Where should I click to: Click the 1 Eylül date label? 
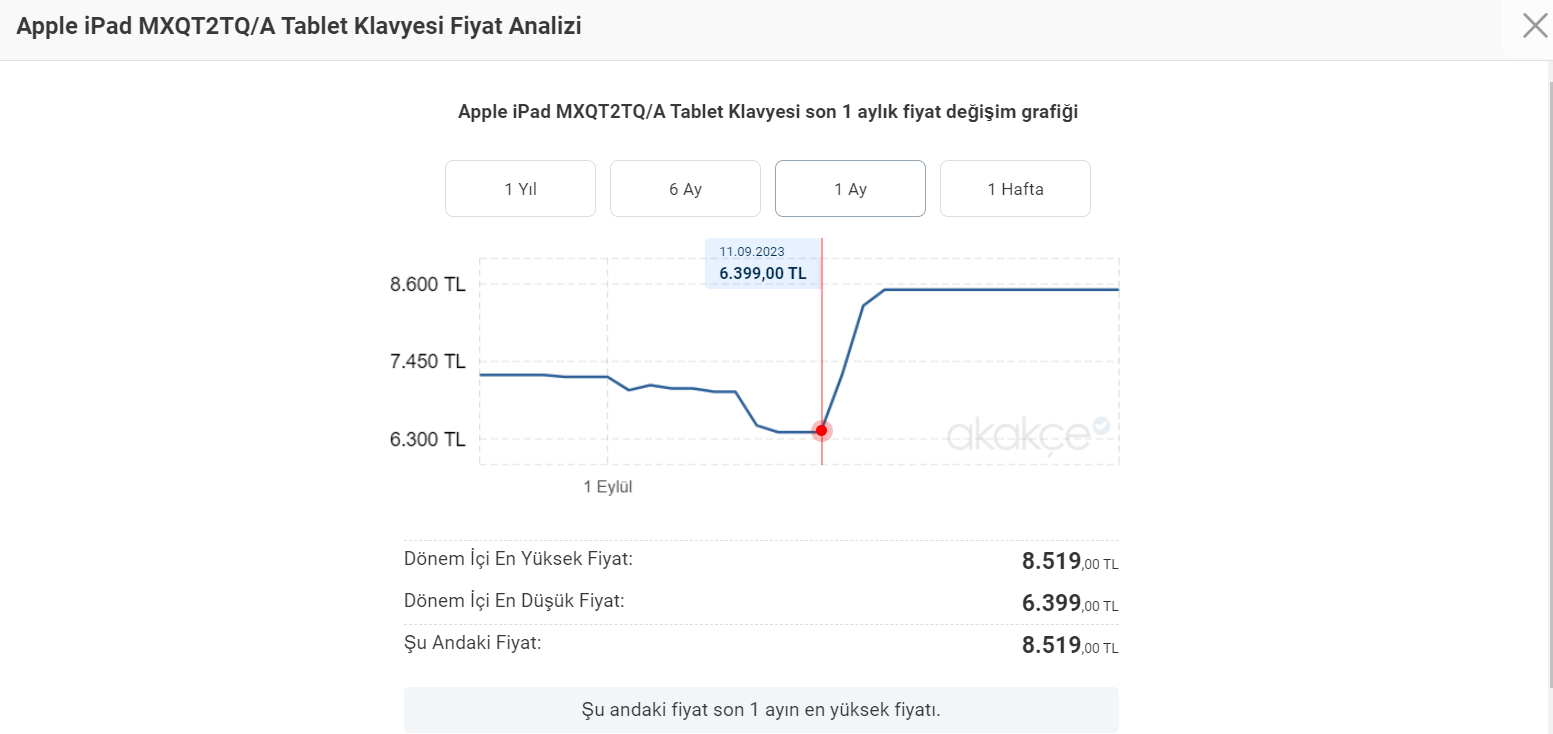pyautogui.click(x=608, y=487)
